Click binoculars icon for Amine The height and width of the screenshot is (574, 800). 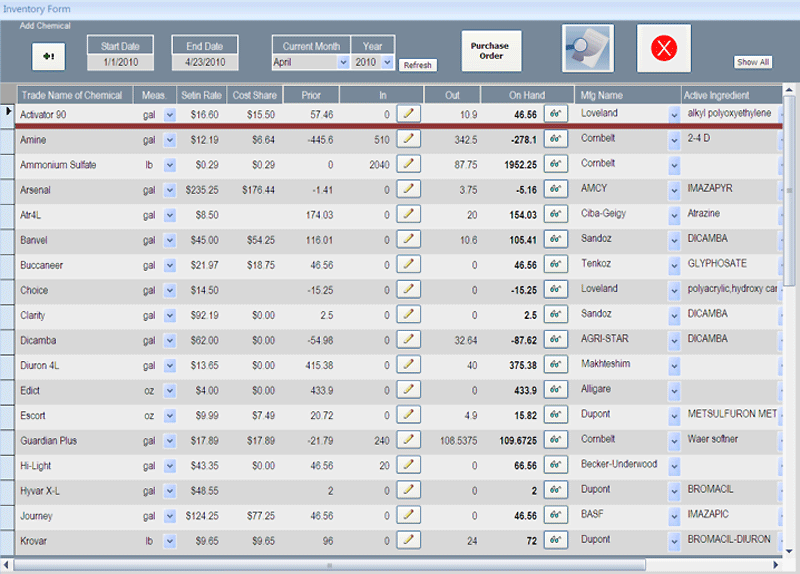pyautogui.click(x=556, y=139)
